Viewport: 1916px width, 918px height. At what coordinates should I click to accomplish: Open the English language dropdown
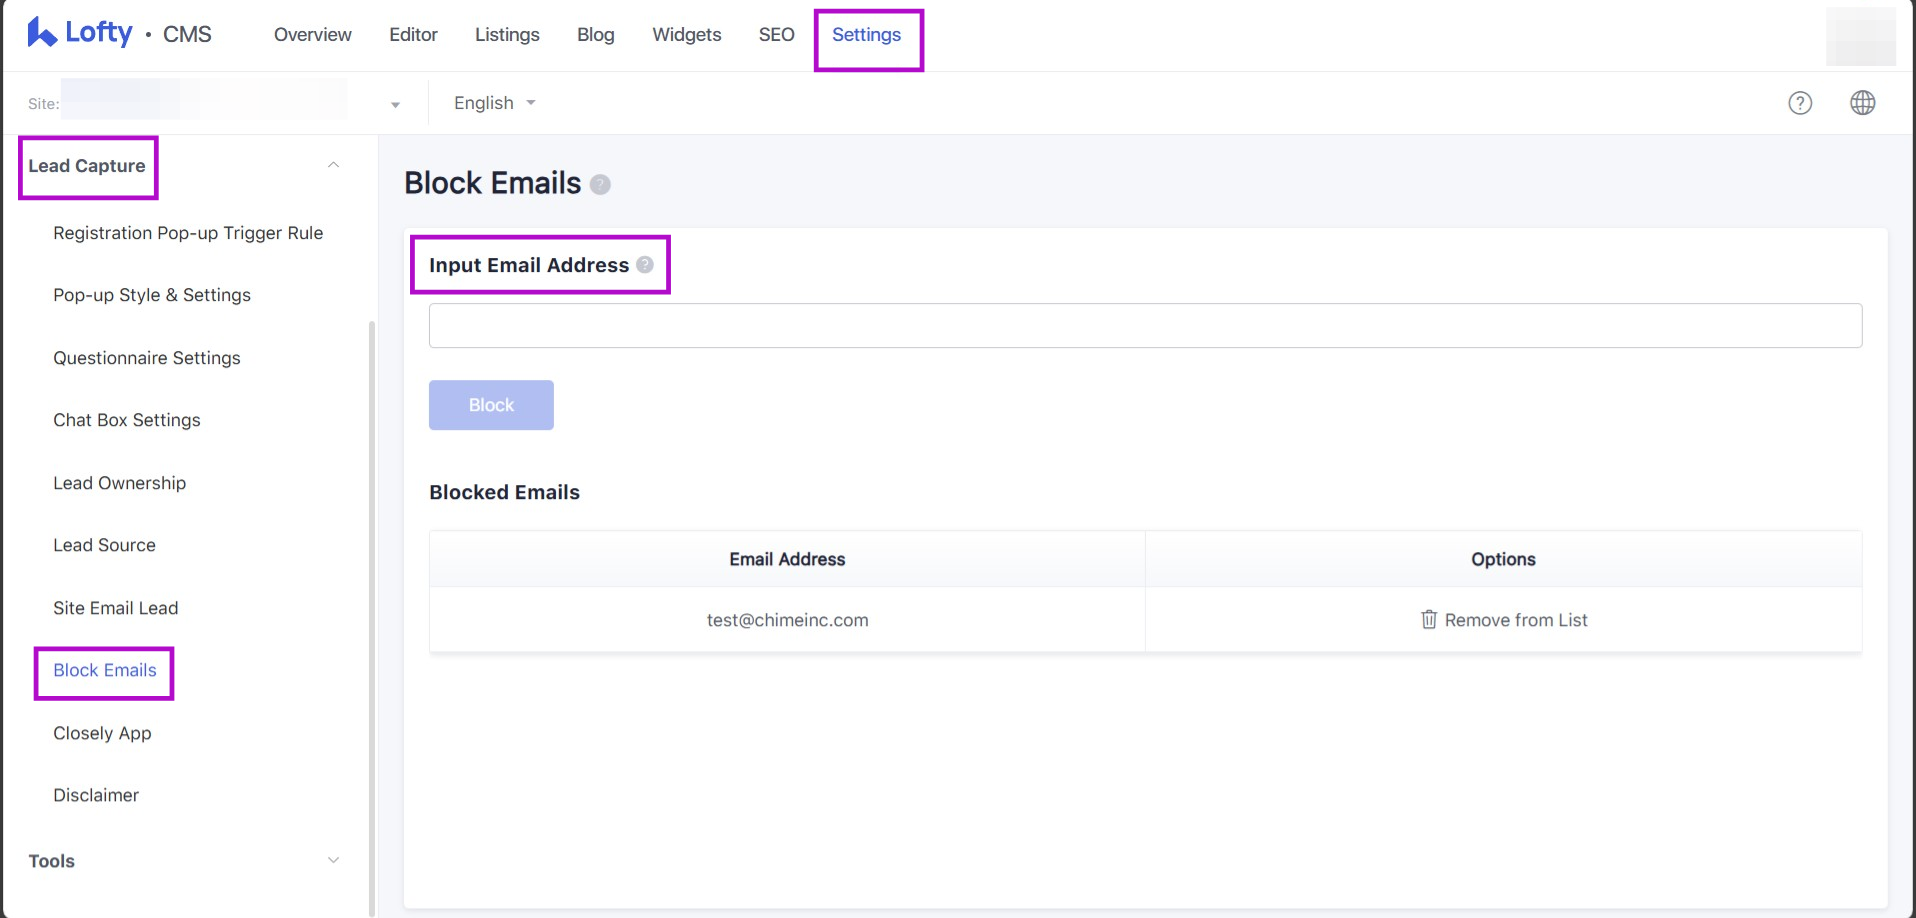[x=494, y=103]
